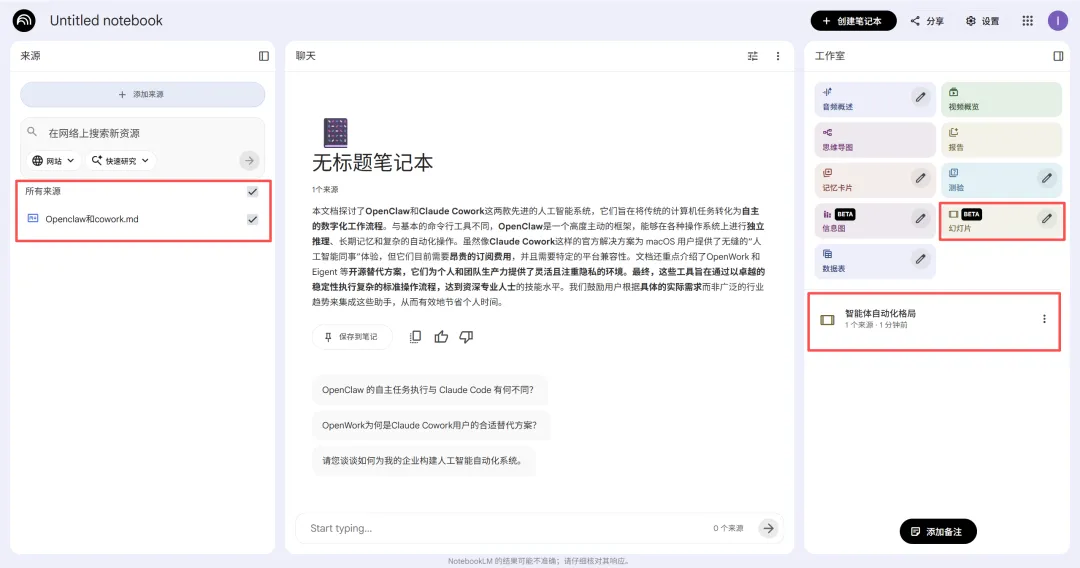
Task: Ask suggested question about 企业构建人工智能自动化系统
Action: (422, 461)
